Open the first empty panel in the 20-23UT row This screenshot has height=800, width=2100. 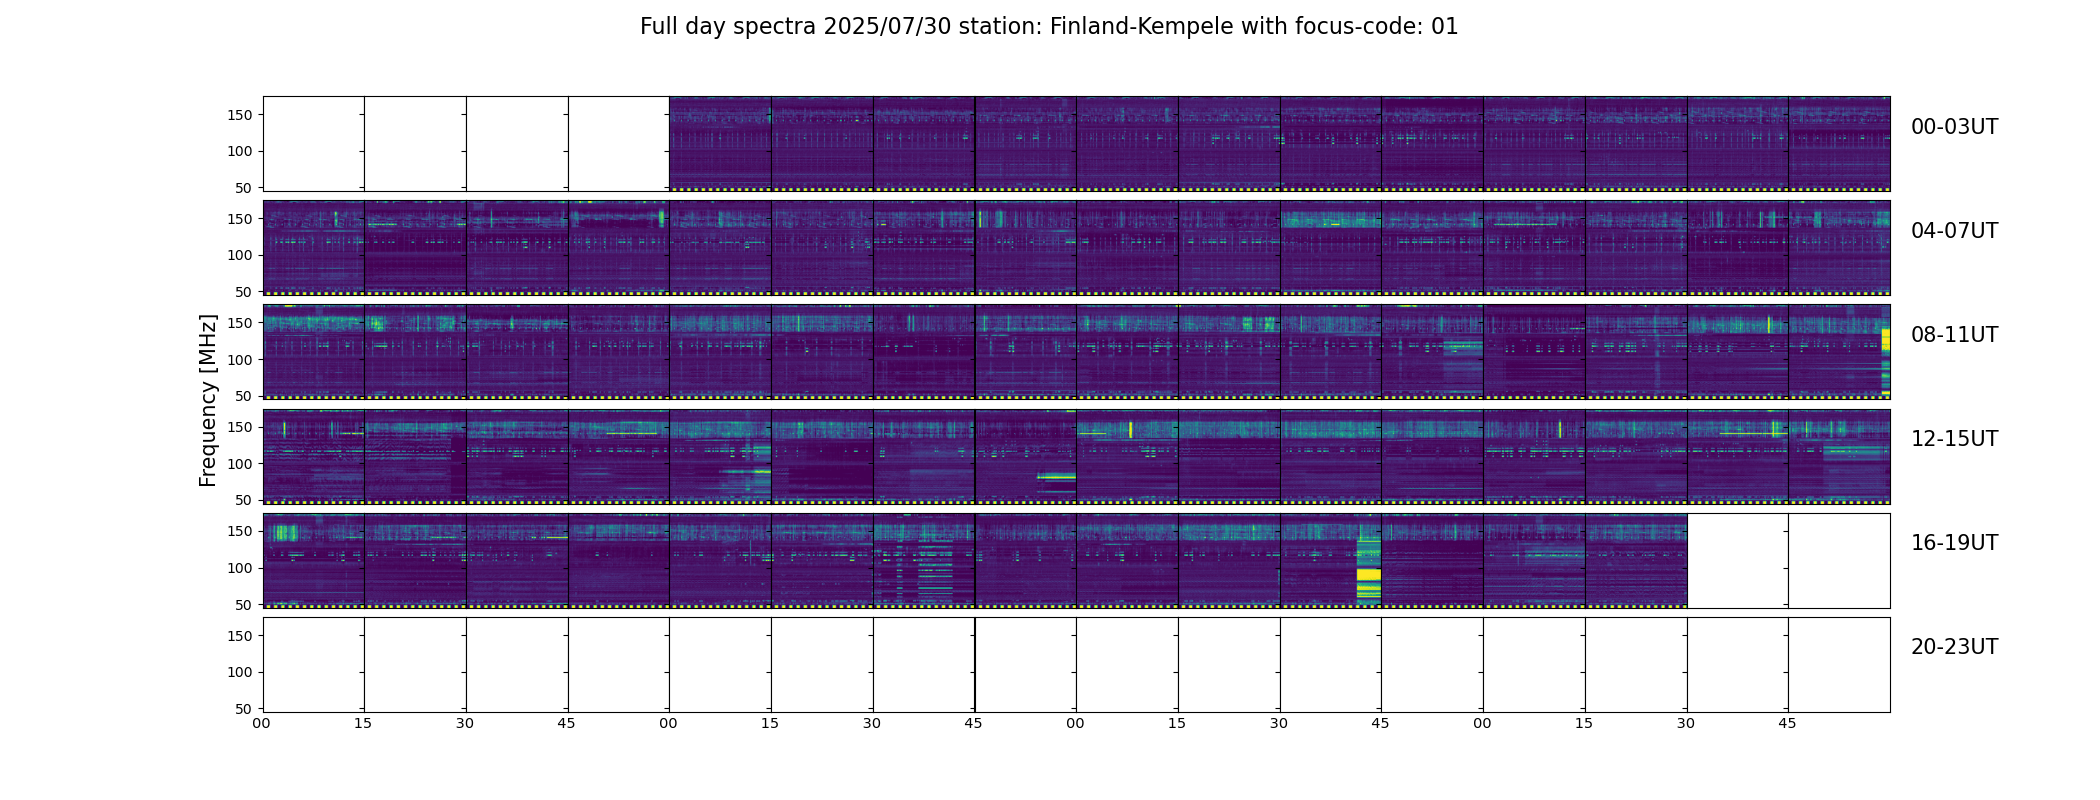point(314,664)
